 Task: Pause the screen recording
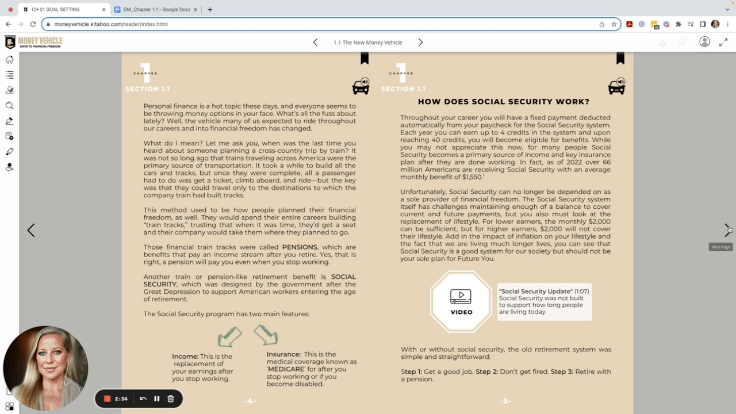[x=157, y=399]
